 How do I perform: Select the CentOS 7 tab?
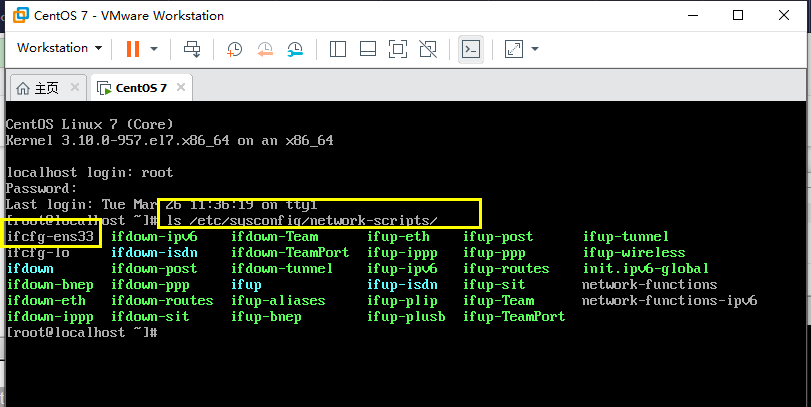(132, 88)
